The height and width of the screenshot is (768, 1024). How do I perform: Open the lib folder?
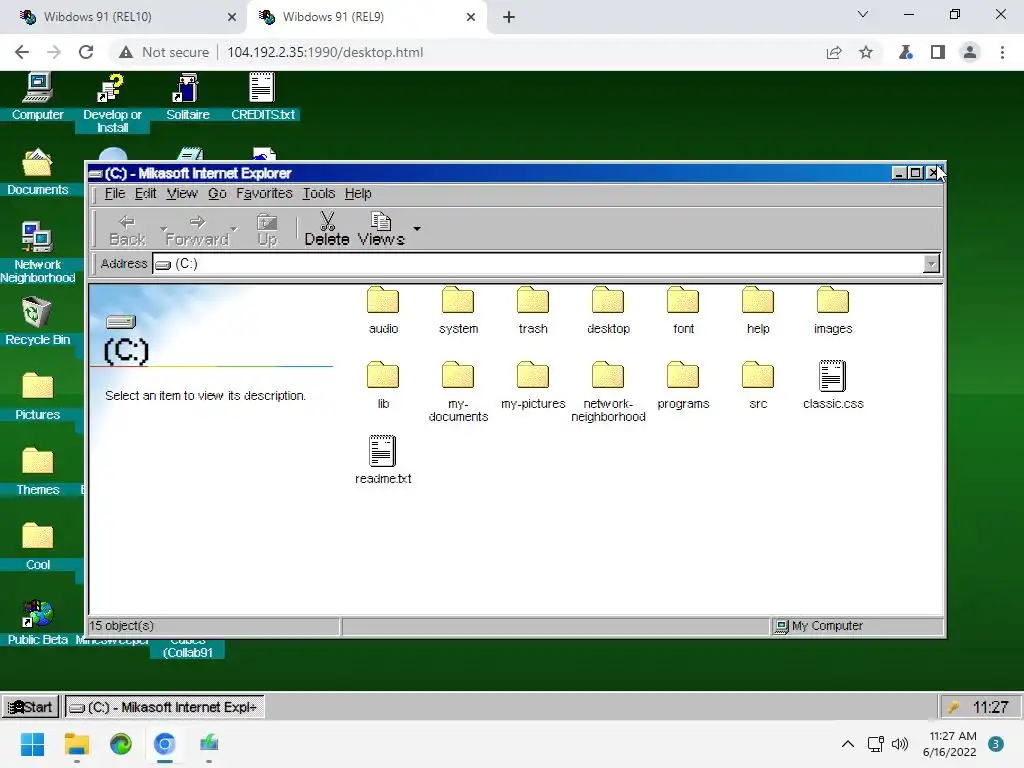click(x=383, y=386)
